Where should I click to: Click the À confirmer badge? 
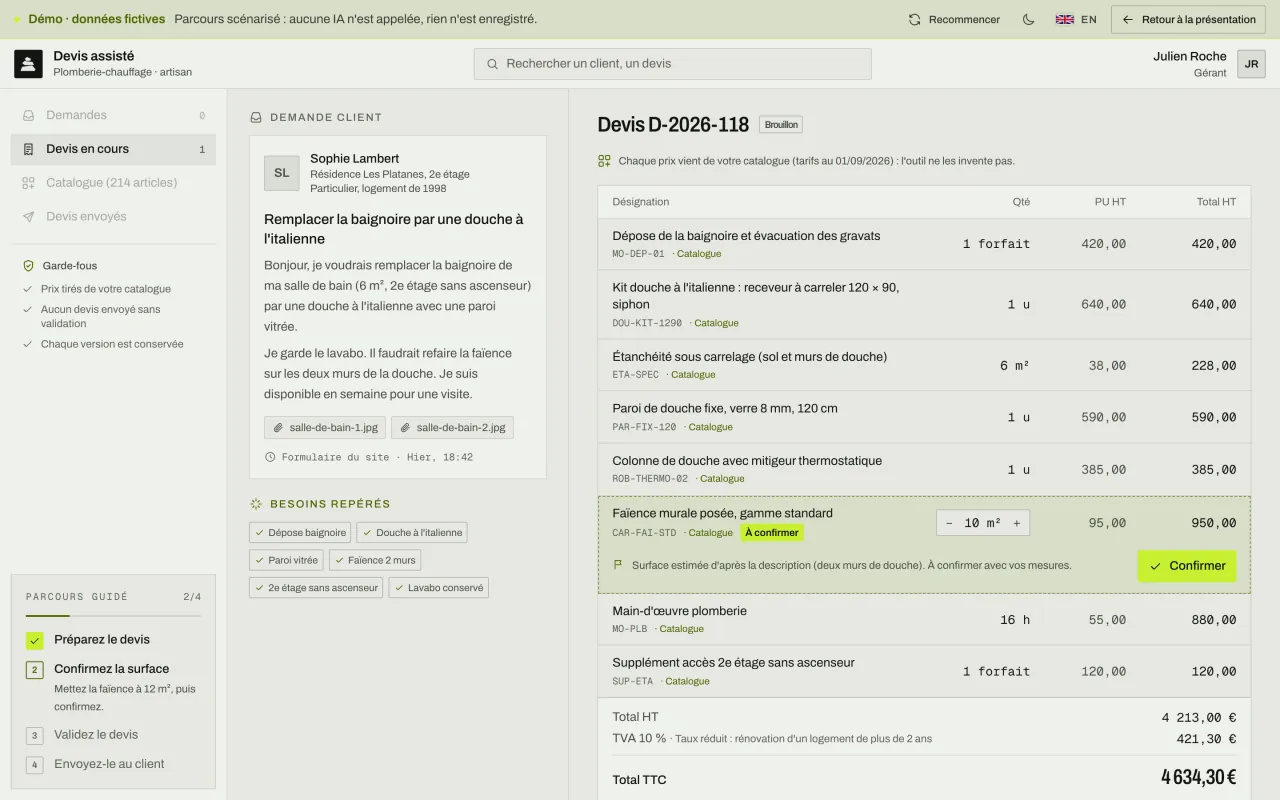771,533
